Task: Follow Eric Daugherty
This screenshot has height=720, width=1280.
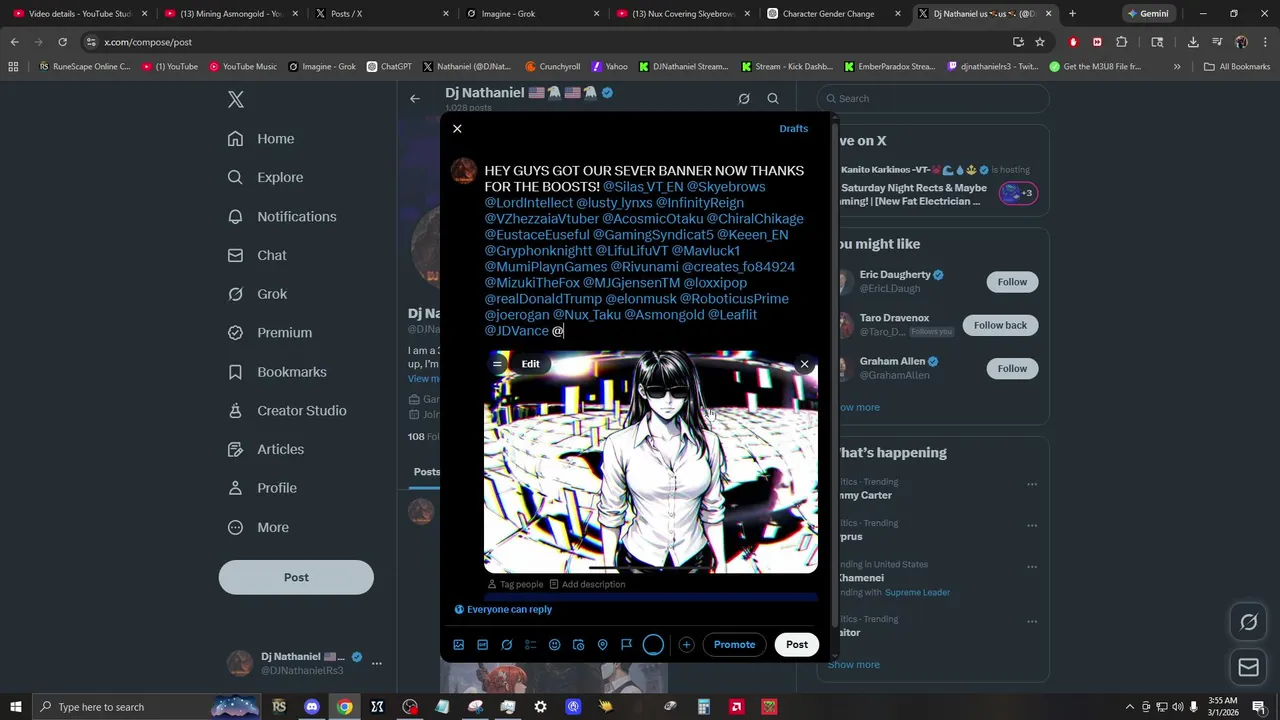Action: point(1012,282)
